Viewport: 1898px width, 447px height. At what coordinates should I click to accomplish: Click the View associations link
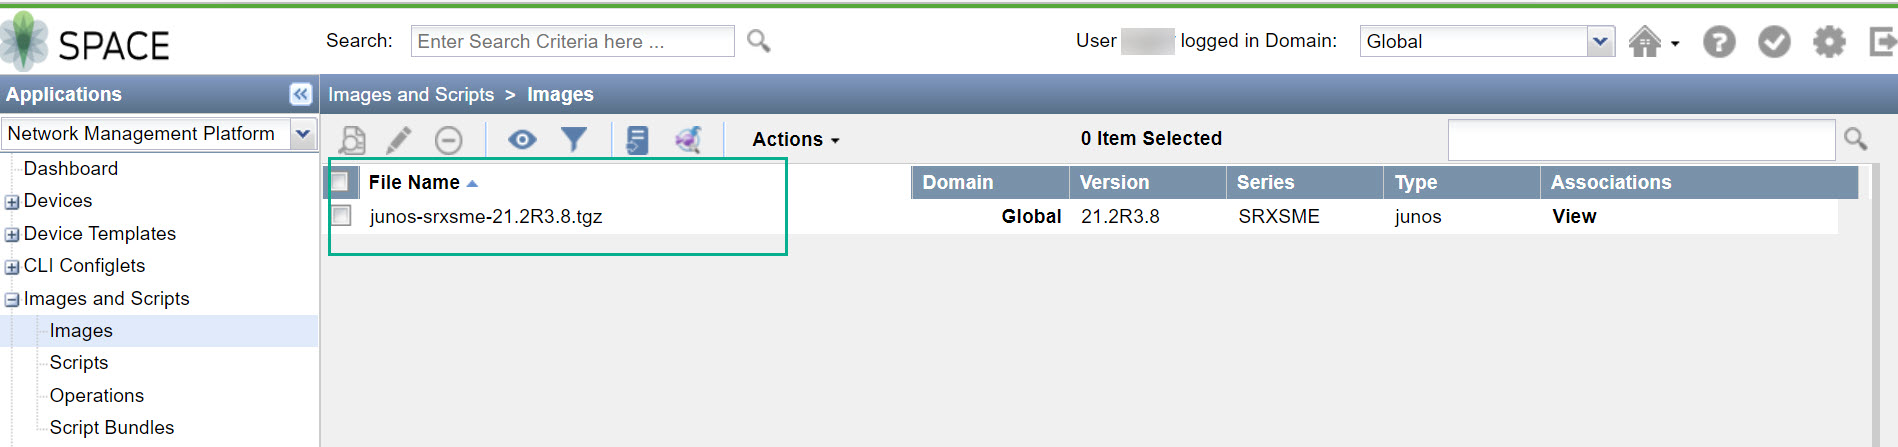point(1574,217)
